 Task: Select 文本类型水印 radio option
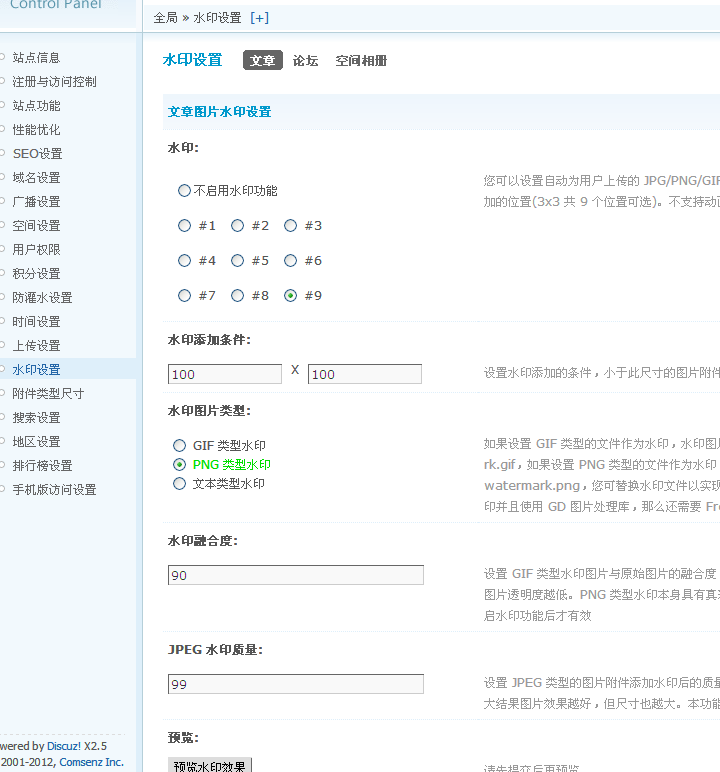(179, 483)
